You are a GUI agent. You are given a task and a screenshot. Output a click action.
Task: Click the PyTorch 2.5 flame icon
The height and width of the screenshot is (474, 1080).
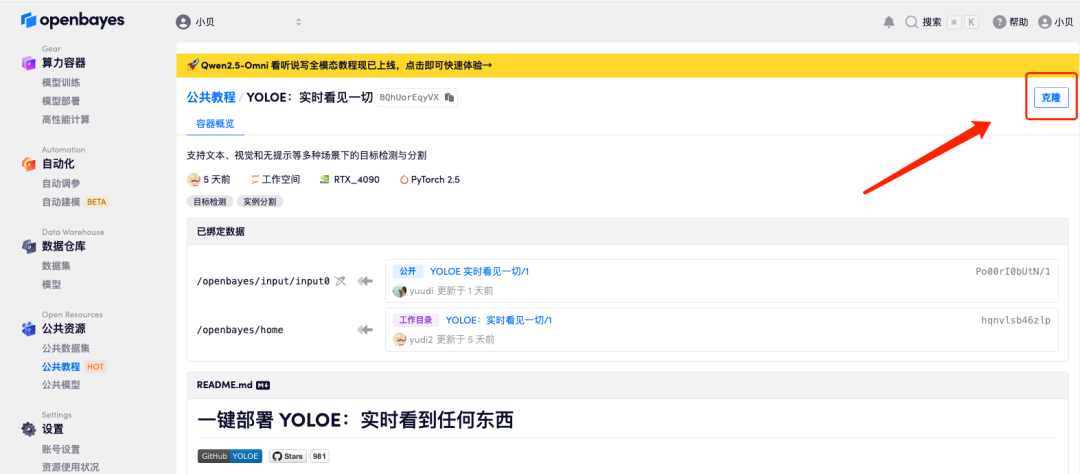click(x=404, y=179)
